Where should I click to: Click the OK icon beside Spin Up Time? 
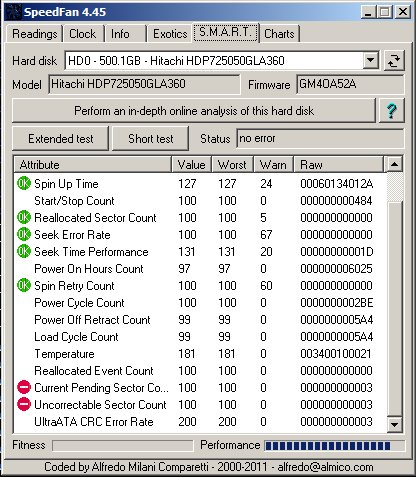coord(24,184)
